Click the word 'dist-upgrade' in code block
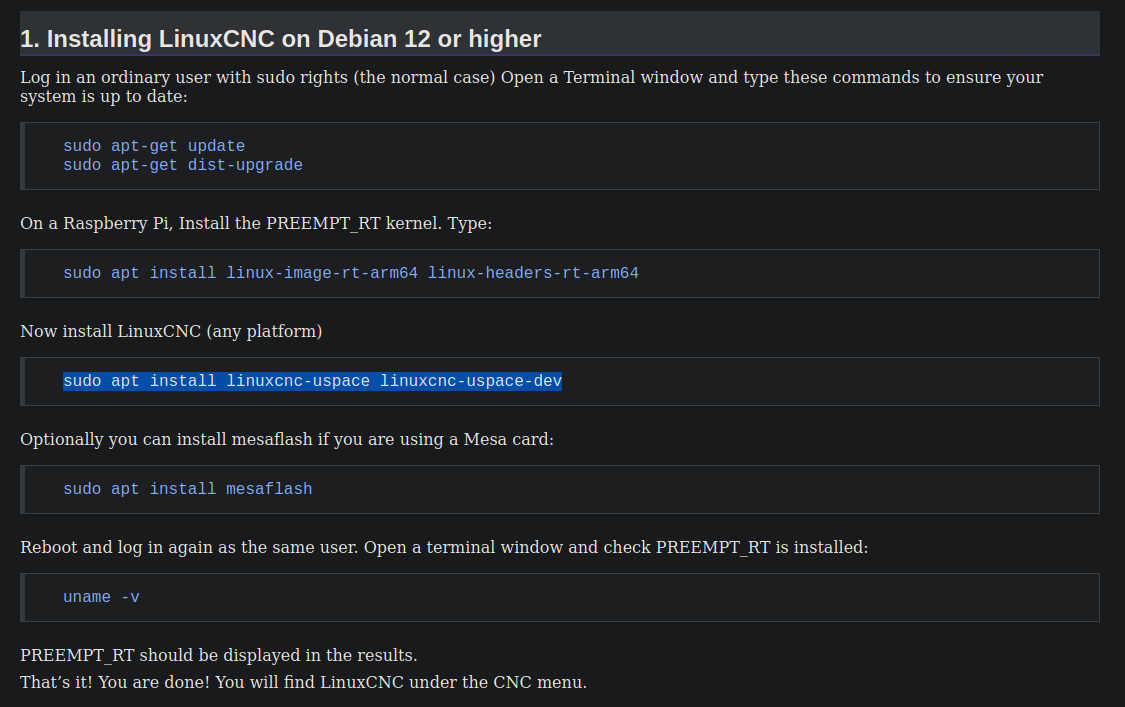 coord(245,165)
